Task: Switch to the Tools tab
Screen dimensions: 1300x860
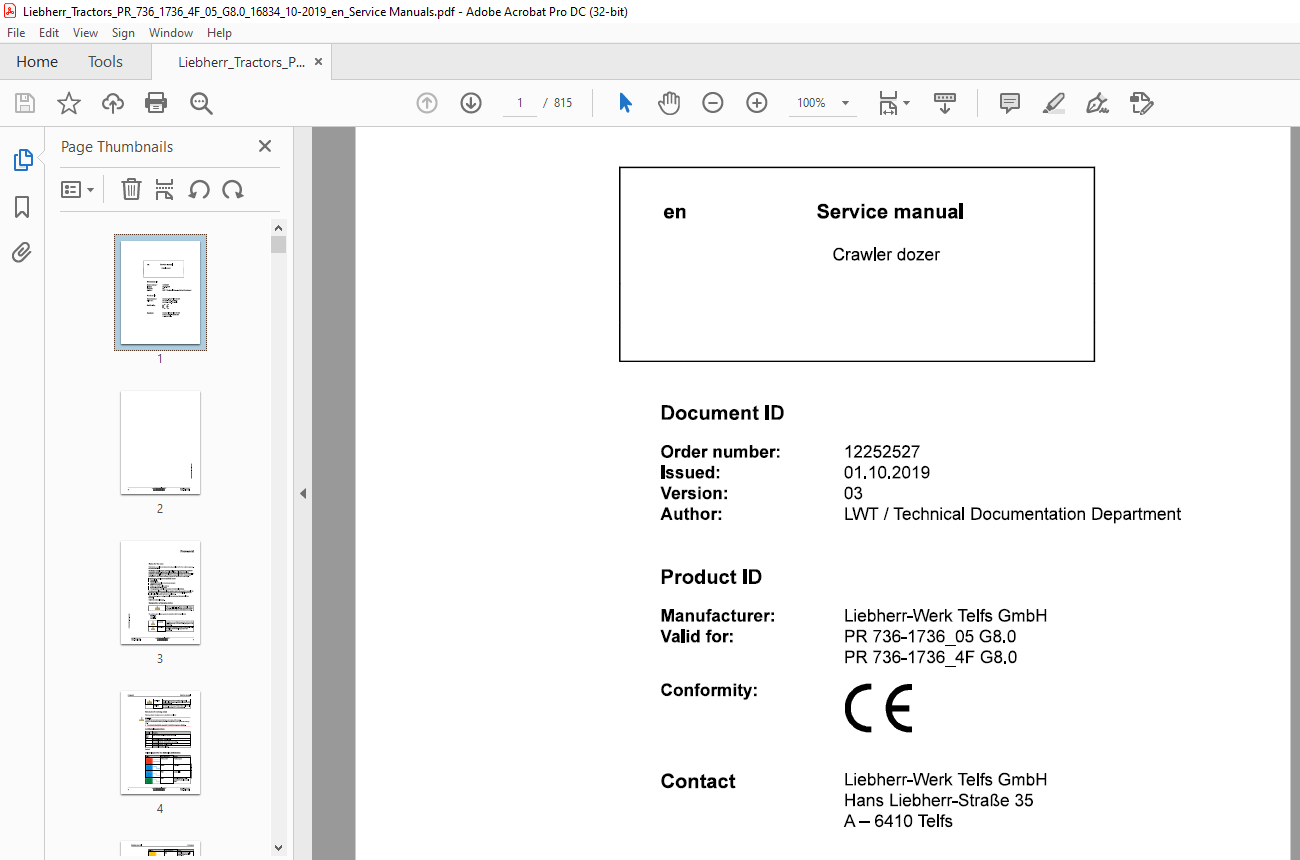Action: click(105, 62)
